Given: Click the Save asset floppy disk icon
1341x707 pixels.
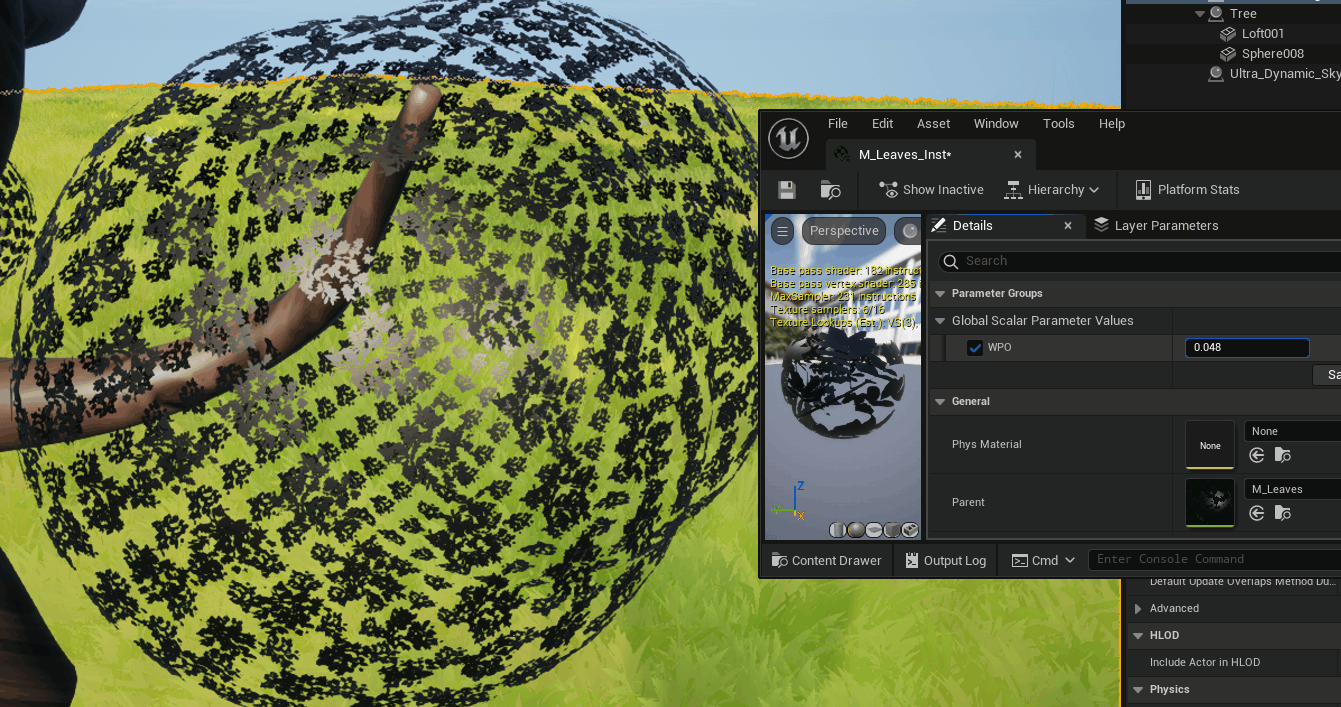Looking at the screenshot, I should 787,190.
